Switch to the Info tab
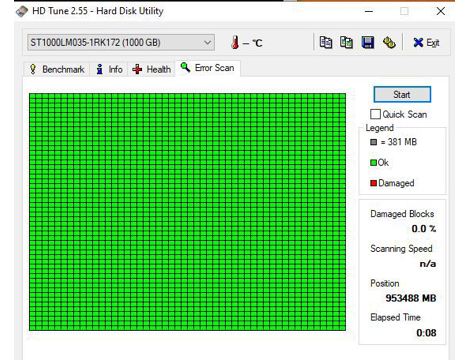The width and height of the screenshot is (468, 360). (x=109, y=69)
